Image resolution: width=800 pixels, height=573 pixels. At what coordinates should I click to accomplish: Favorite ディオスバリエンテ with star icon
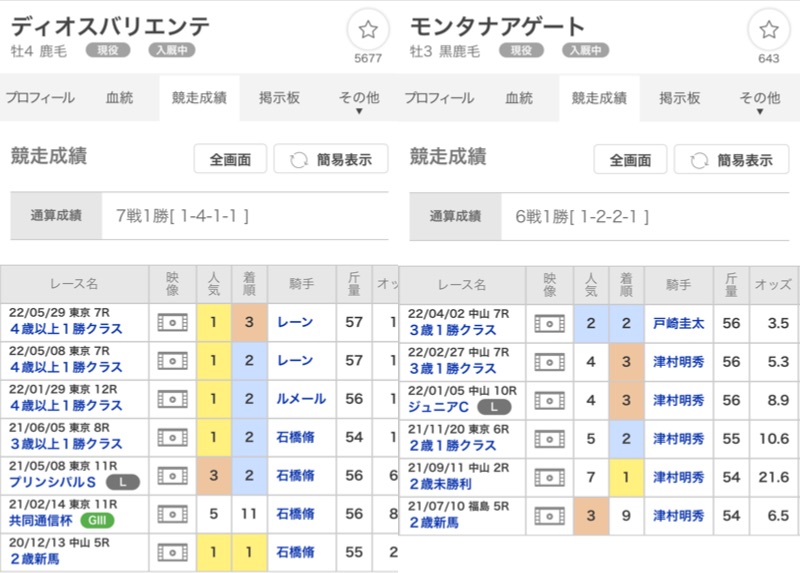368,30
